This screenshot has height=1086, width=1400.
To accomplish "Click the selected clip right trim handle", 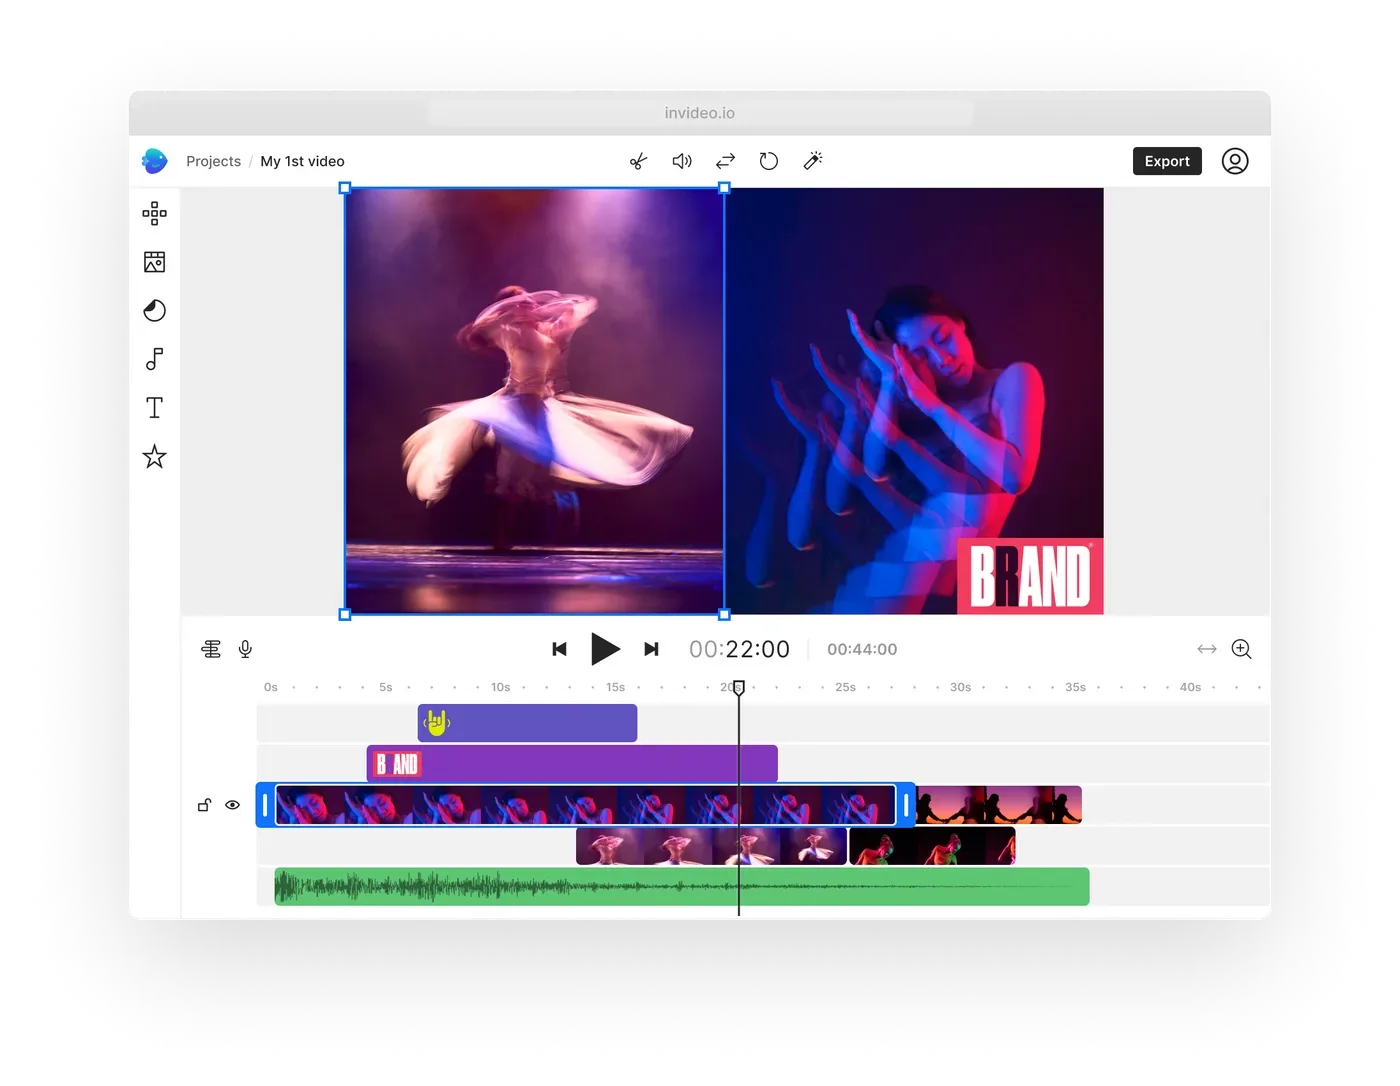I will coord(906,805).
